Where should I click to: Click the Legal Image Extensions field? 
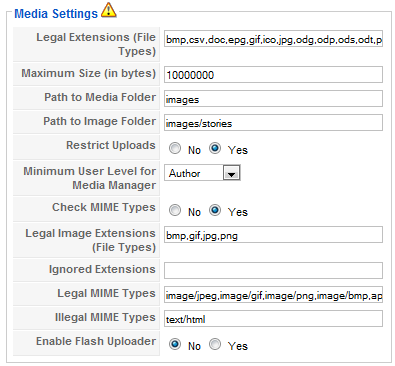pos(273,235)
